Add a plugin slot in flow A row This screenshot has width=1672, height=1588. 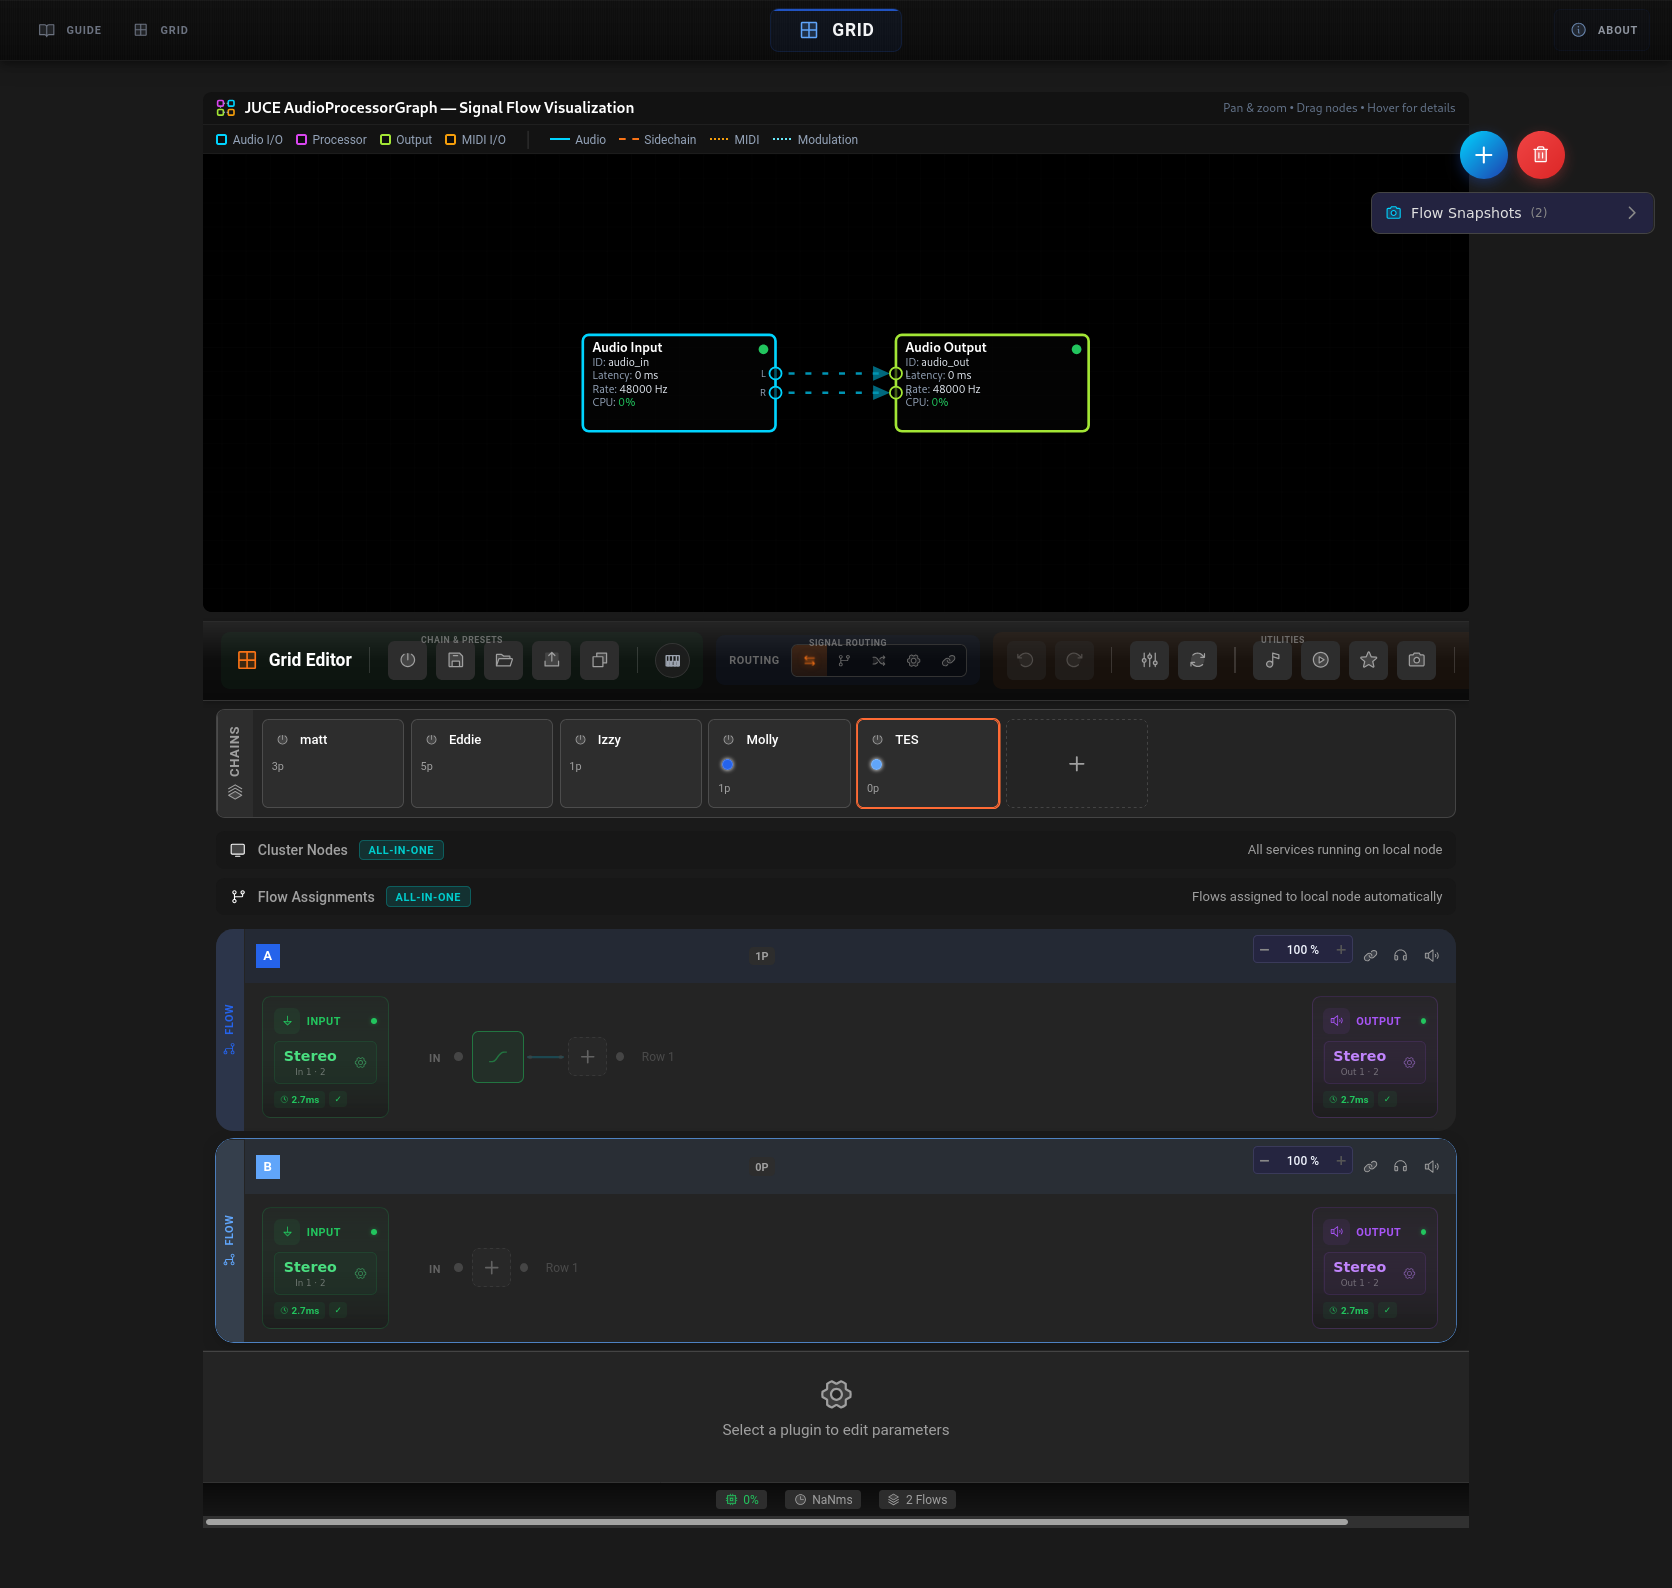point(588,1057)
